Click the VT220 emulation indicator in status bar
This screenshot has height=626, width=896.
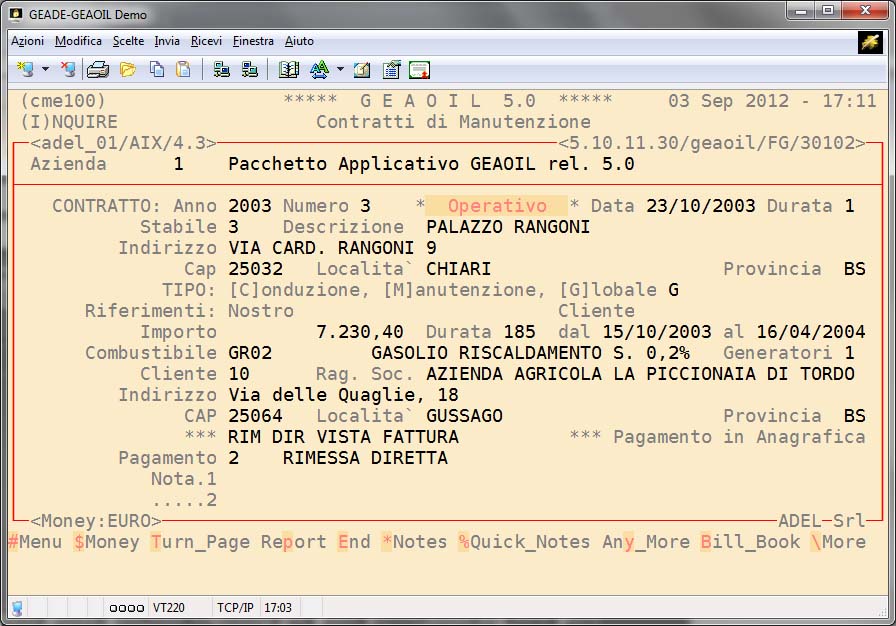167,607
